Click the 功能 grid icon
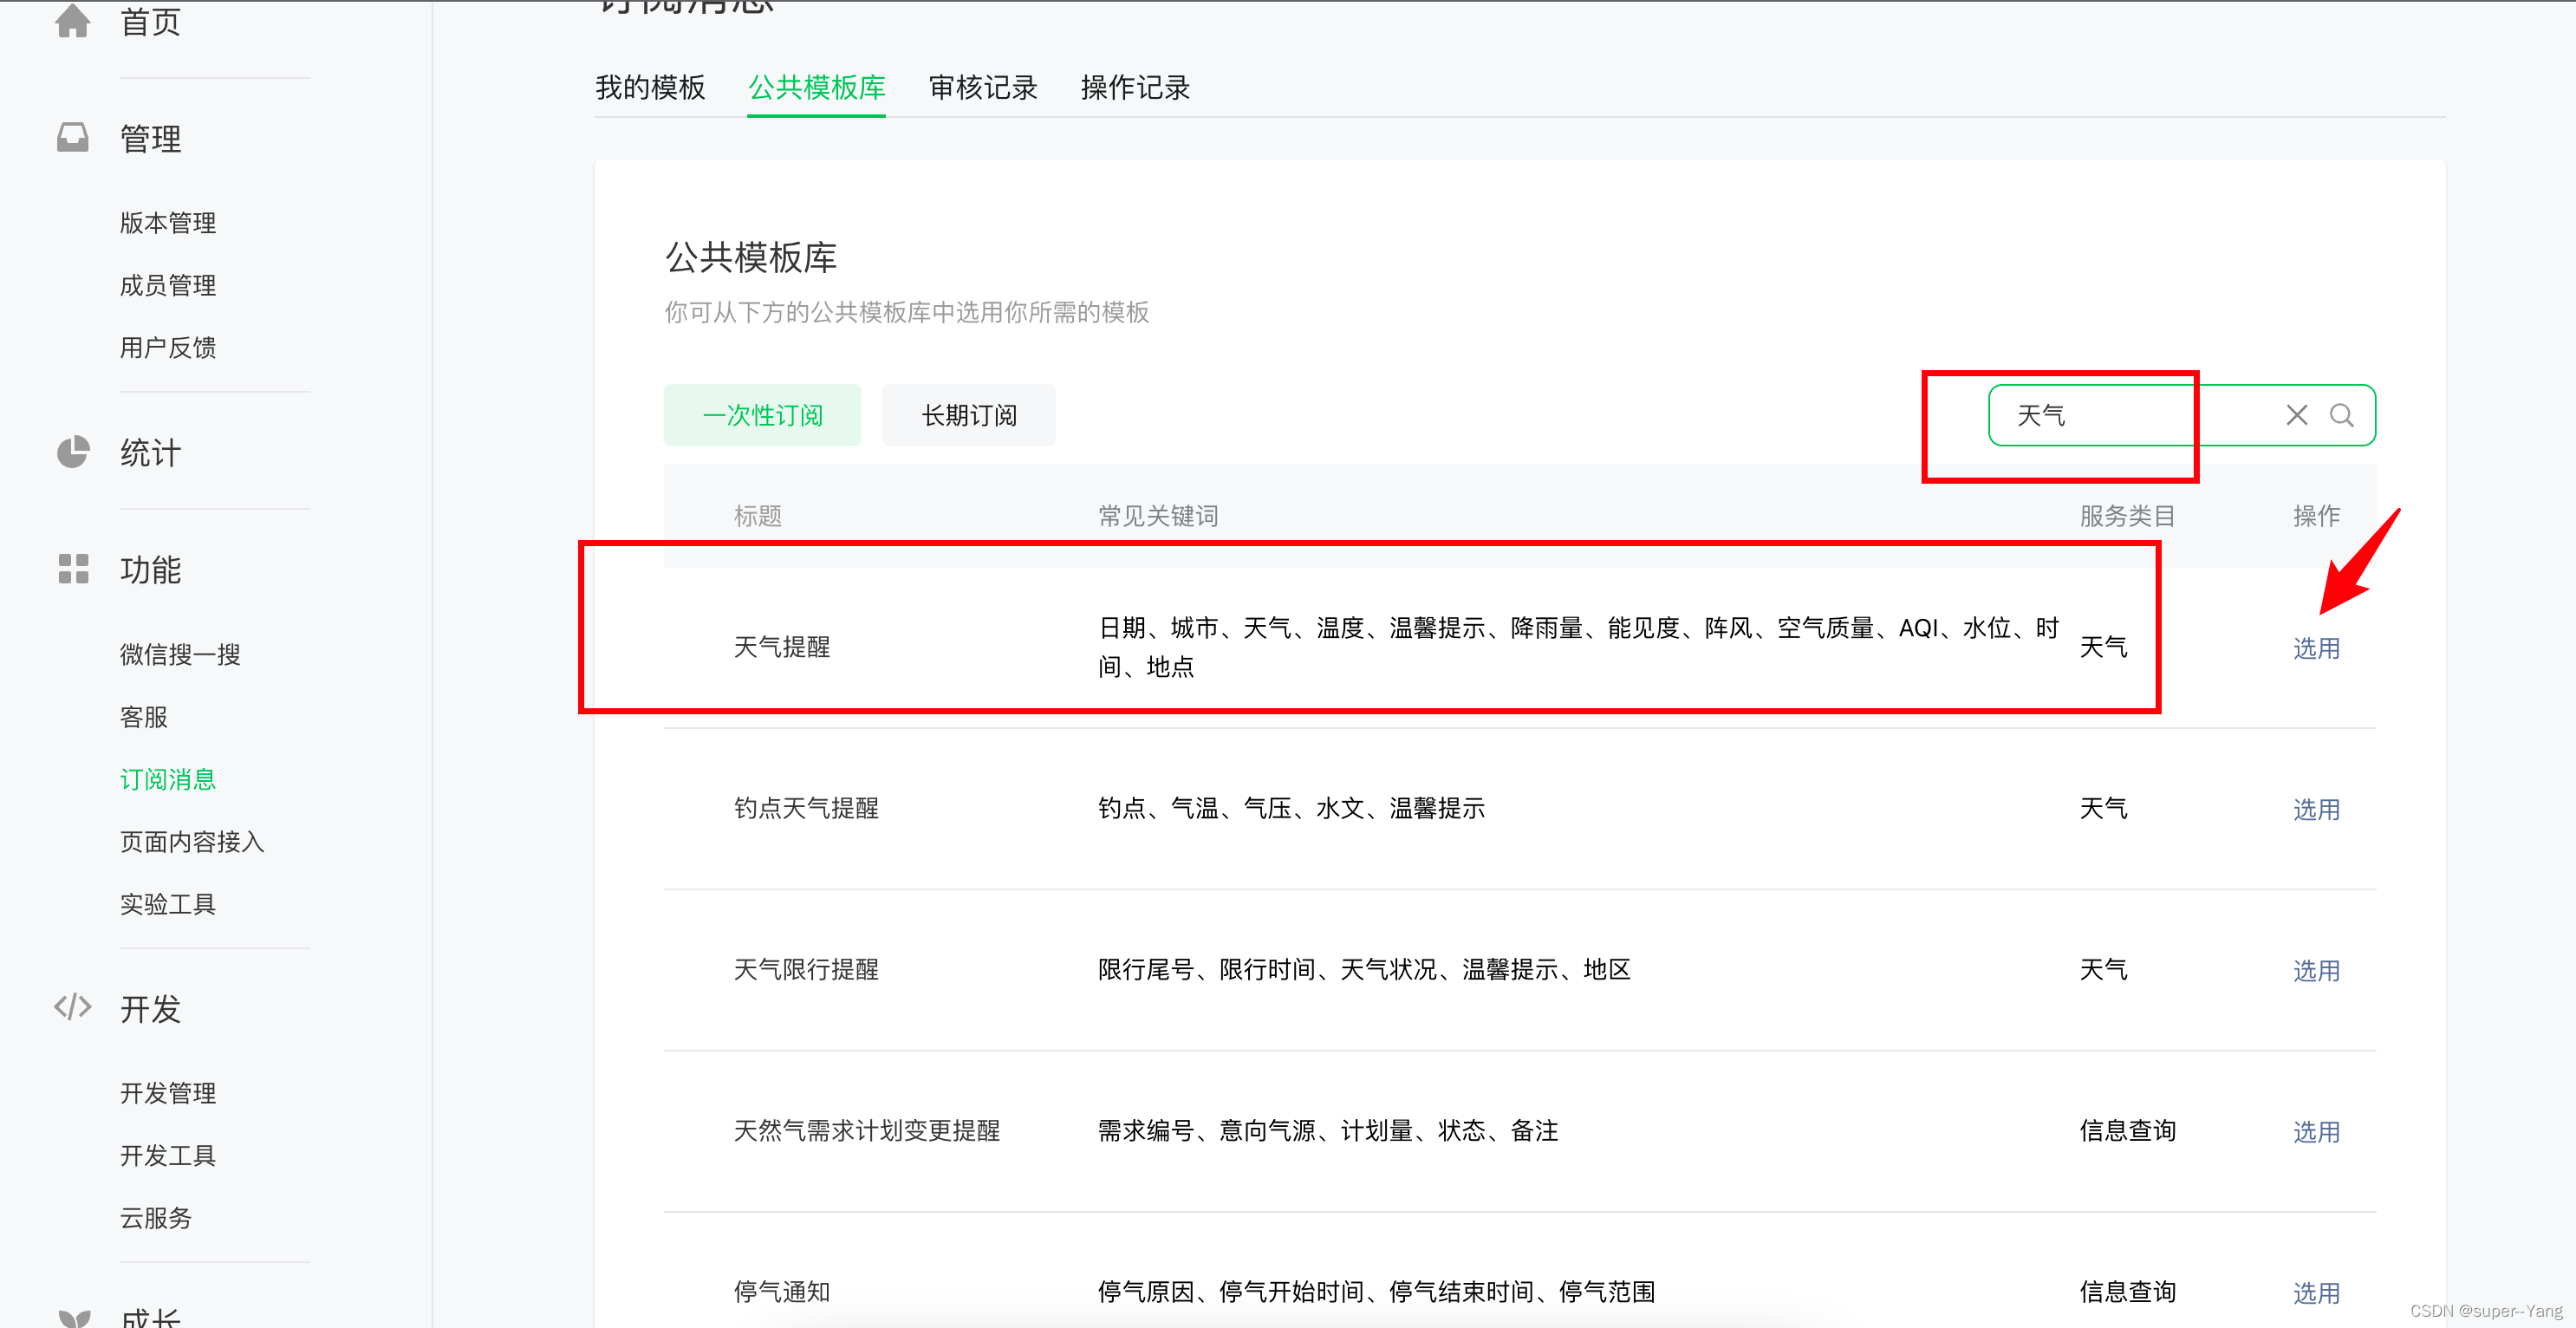Viewport: 2576px width, 1328px height. [73, 569]
